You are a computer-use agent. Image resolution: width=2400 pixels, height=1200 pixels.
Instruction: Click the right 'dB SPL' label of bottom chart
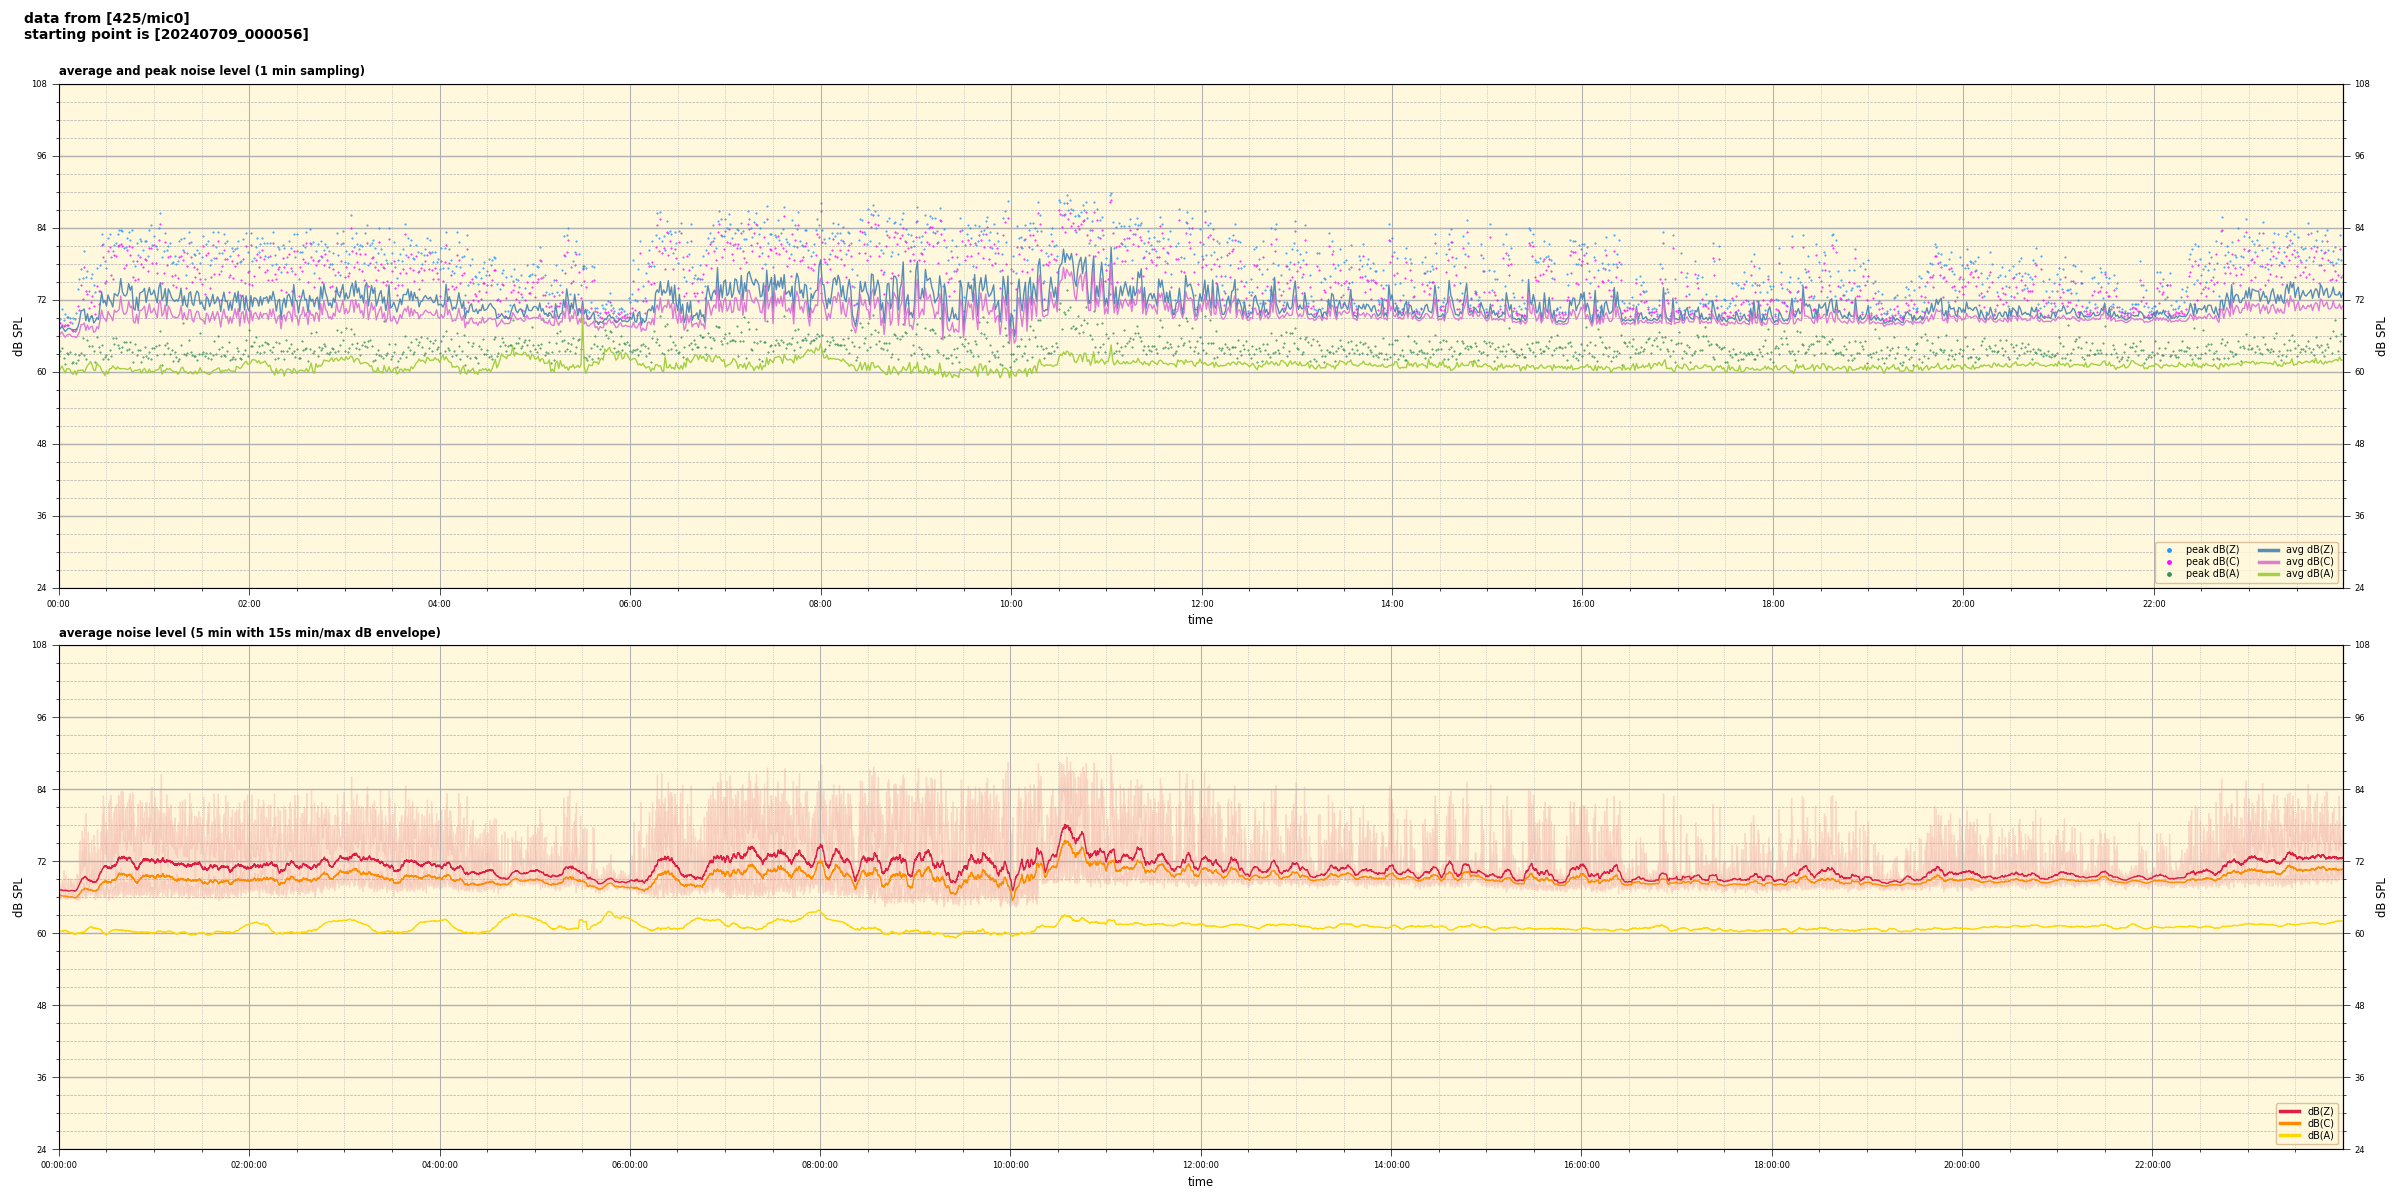(2381, 897)
